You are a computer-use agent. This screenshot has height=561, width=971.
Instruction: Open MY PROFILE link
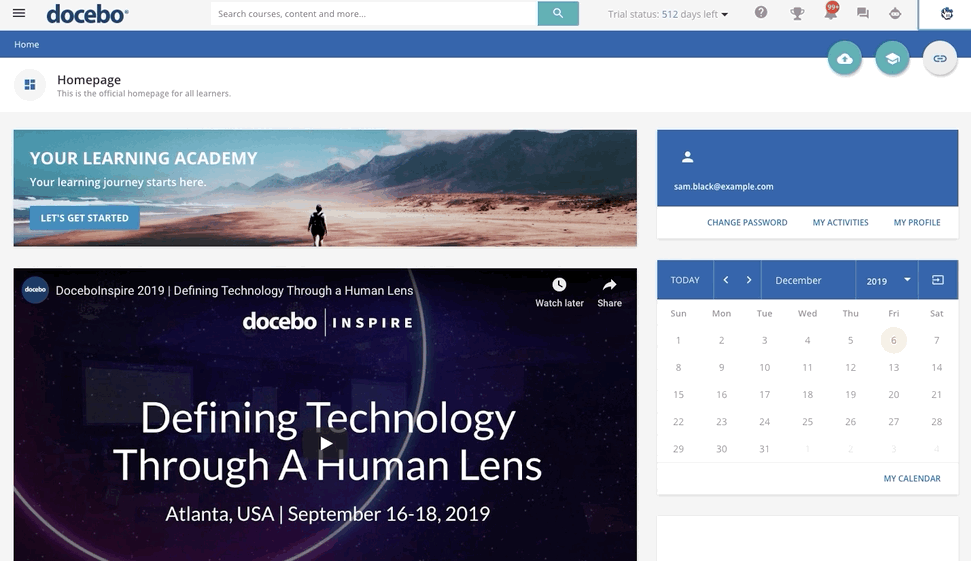point(917,222)
